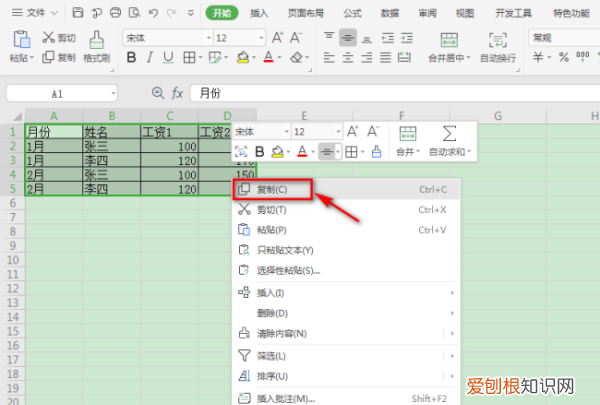Click the select-all corner of the sheet
Image resolution: width=600 pixels, height=405 pixels.
pyautogui.click(x=17, y=116)
